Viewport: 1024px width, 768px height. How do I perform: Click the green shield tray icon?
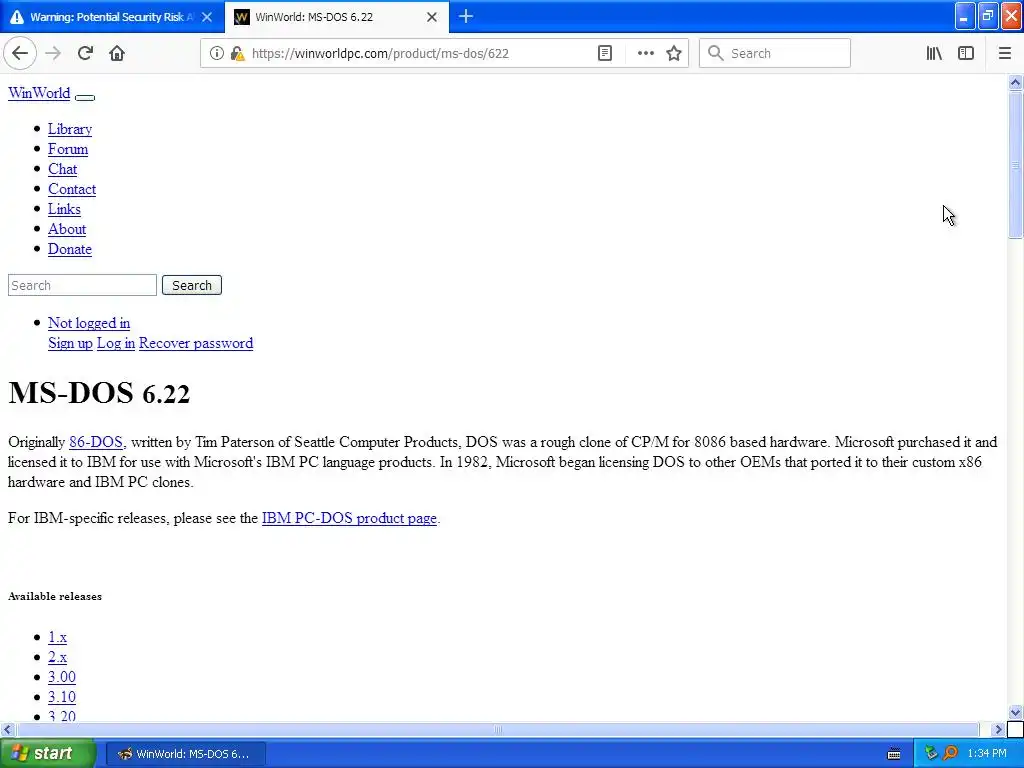tap(931, 754)
